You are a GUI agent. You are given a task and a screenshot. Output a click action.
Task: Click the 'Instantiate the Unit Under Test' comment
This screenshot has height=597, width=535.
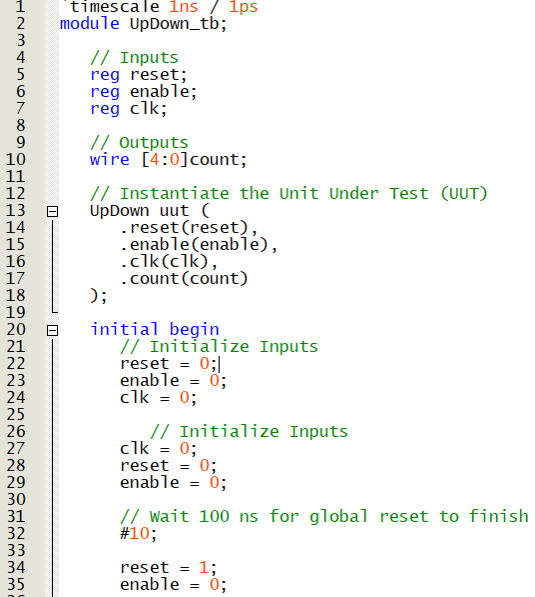(x=289, y=194)
